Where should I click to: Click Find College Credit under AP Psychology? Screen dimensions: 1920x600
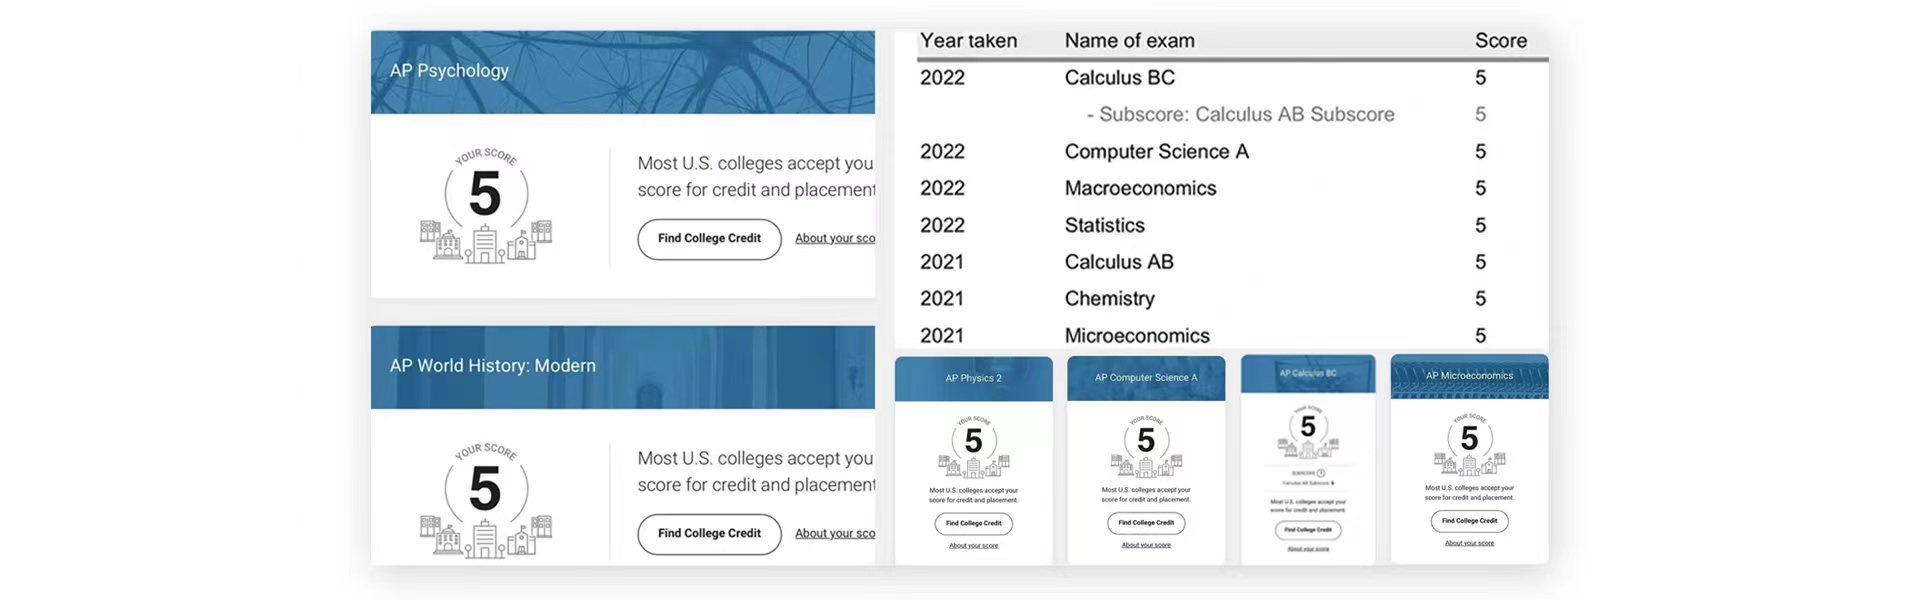pos(709,239)
